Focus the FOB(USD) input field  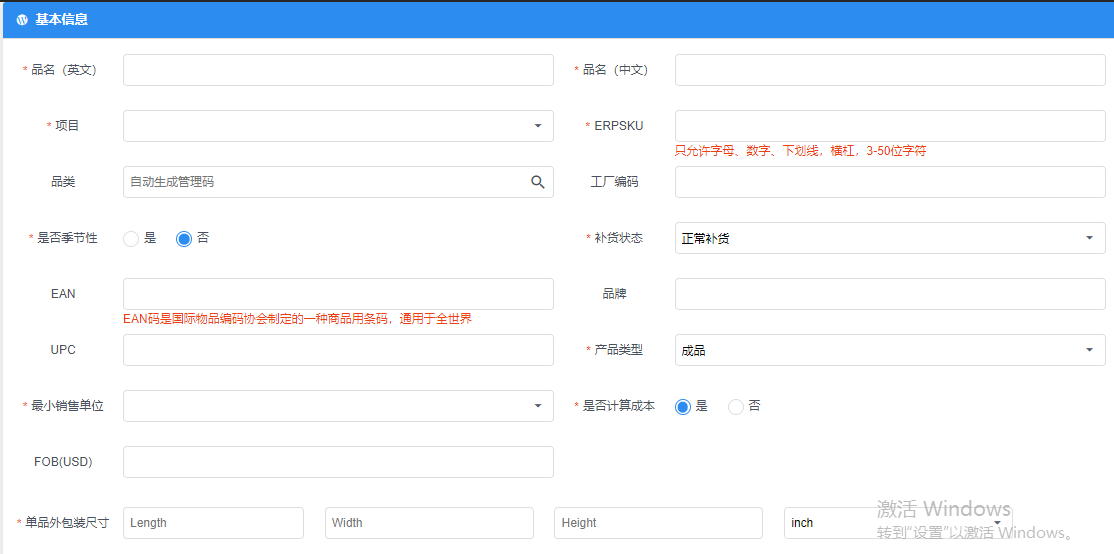(x=338, y=462)
